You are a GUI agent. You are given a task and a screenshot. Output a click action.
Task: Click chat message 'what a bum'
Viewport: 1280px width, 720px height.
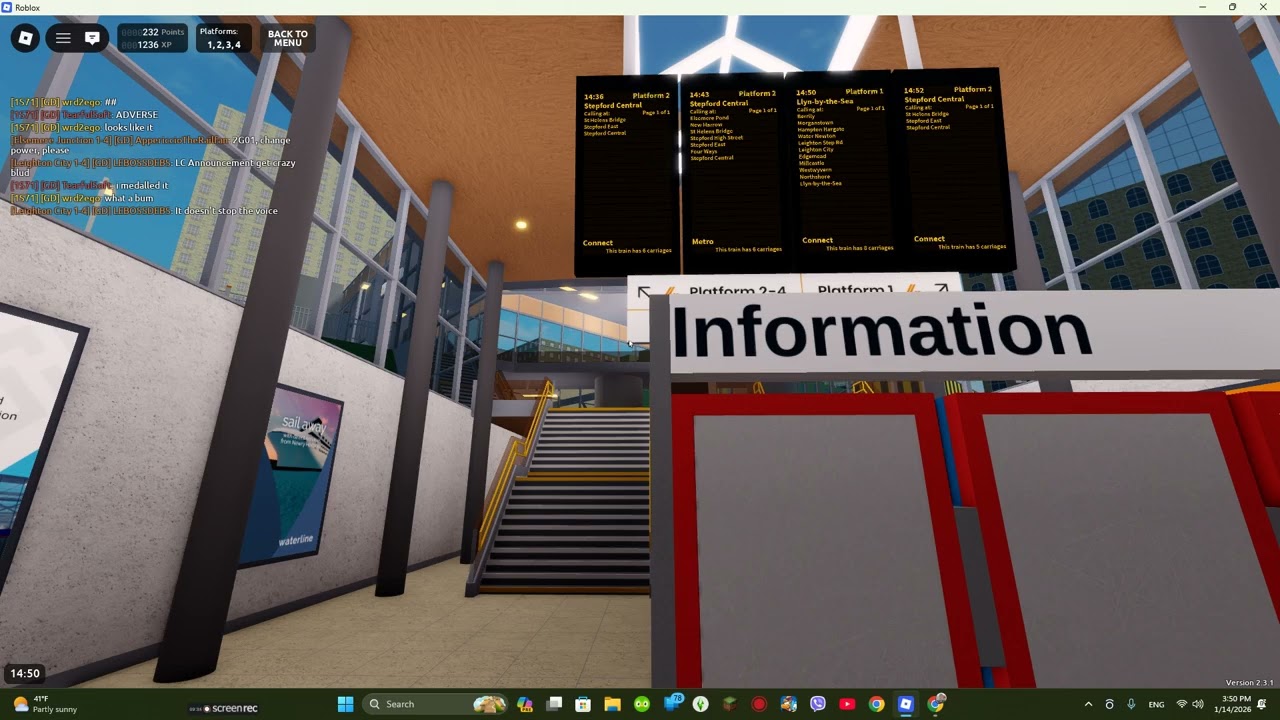82,198
